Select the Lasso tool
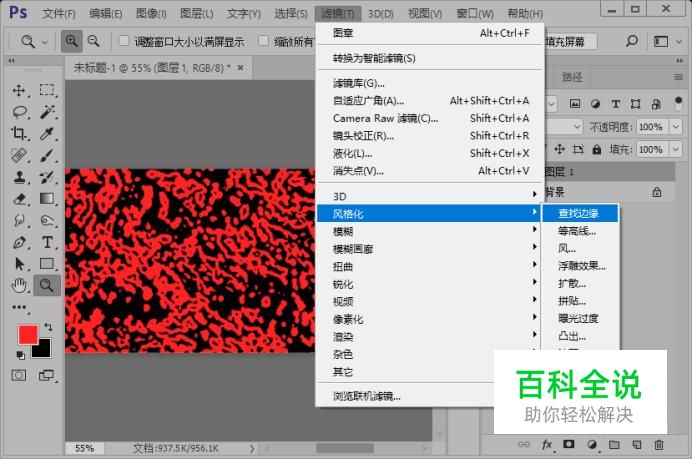The width and height of the screenshot is (692, 459). (x=19, y=112)
